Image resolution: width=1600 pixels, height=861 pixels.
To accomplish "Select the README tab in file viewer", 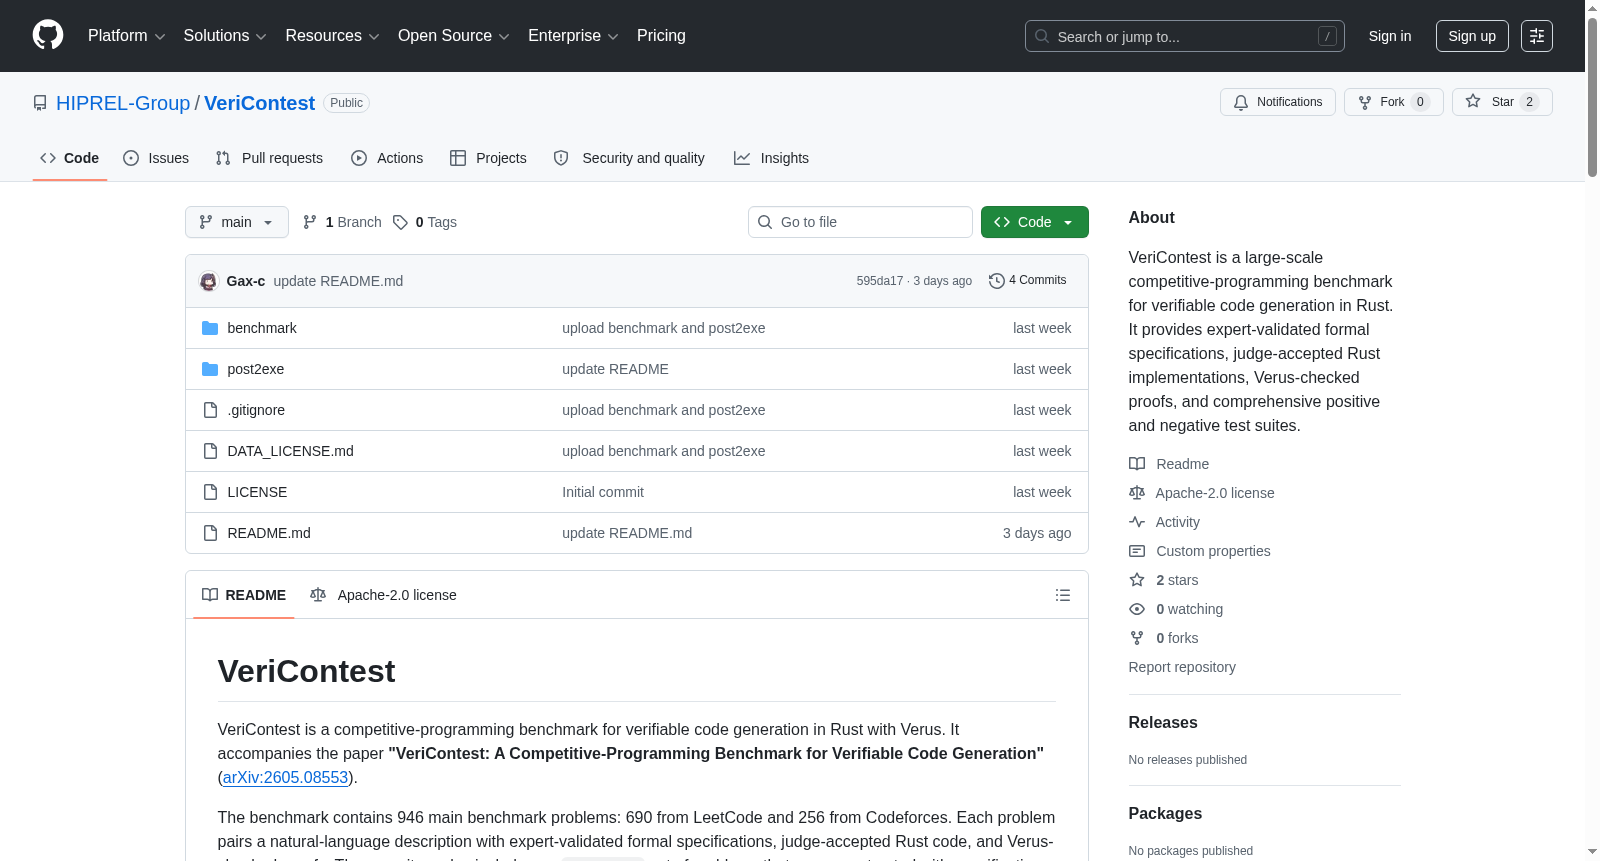I will 244,595.
